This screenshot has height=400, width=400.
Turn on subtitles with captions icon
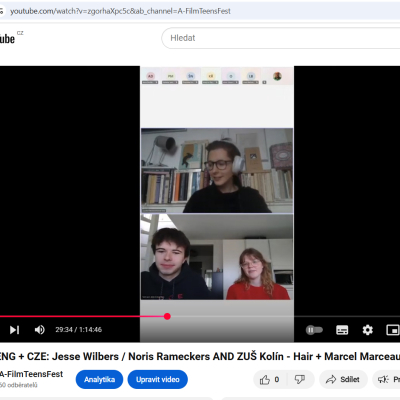342,330
